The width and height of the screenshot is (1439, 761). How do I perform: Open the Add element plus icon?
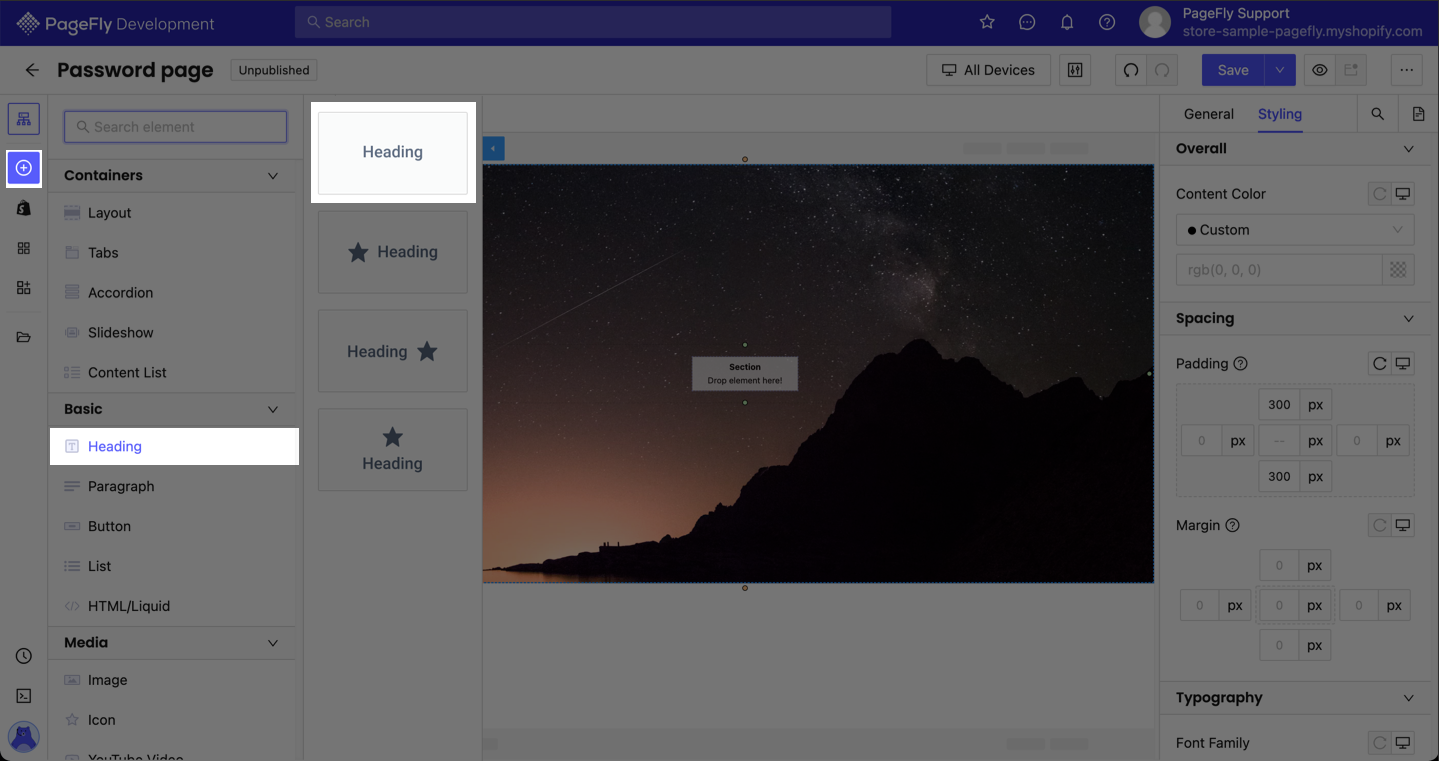coord(24,168)
